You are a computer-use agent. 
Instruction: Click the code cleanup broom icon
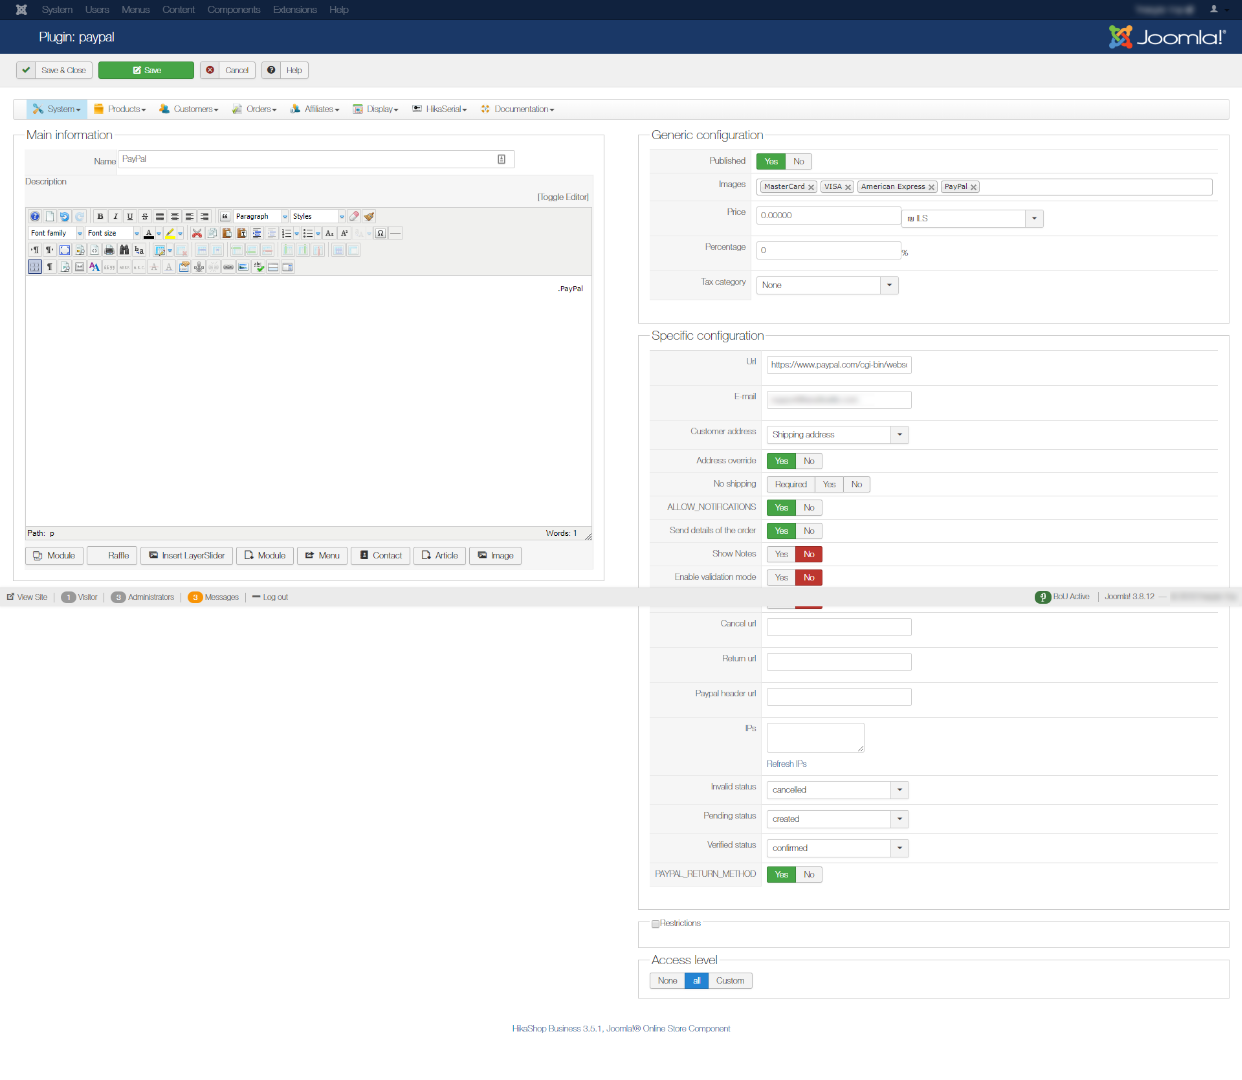(369, 217)
